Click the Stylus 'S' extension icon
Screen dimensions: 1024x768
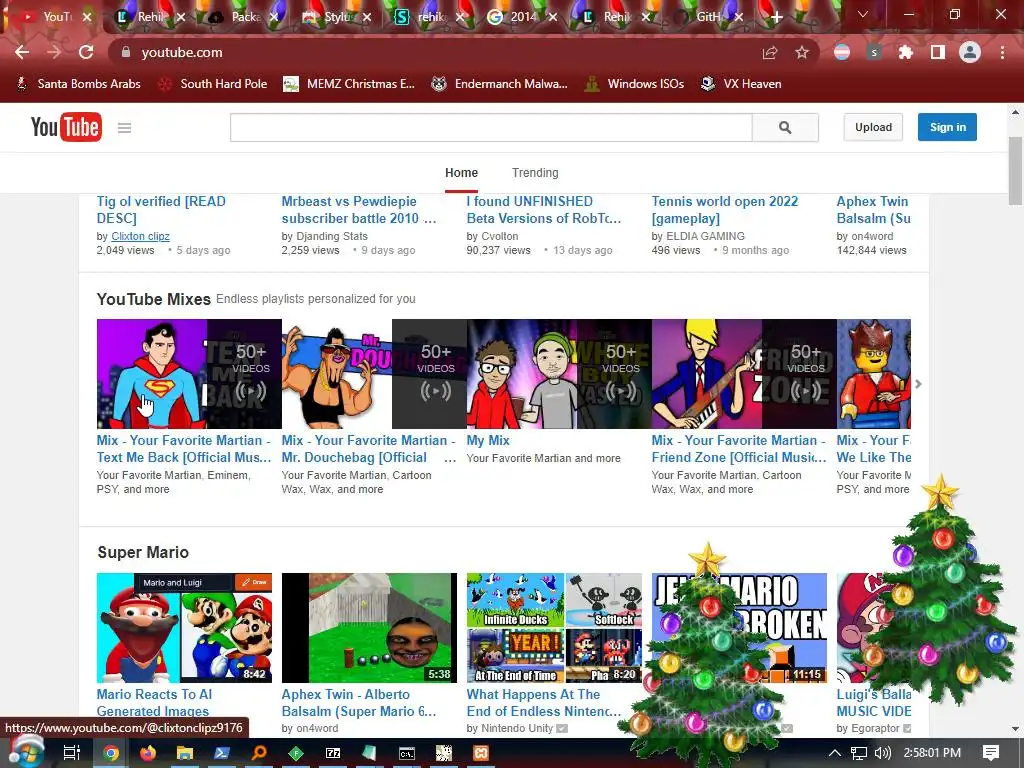point(874,52)
